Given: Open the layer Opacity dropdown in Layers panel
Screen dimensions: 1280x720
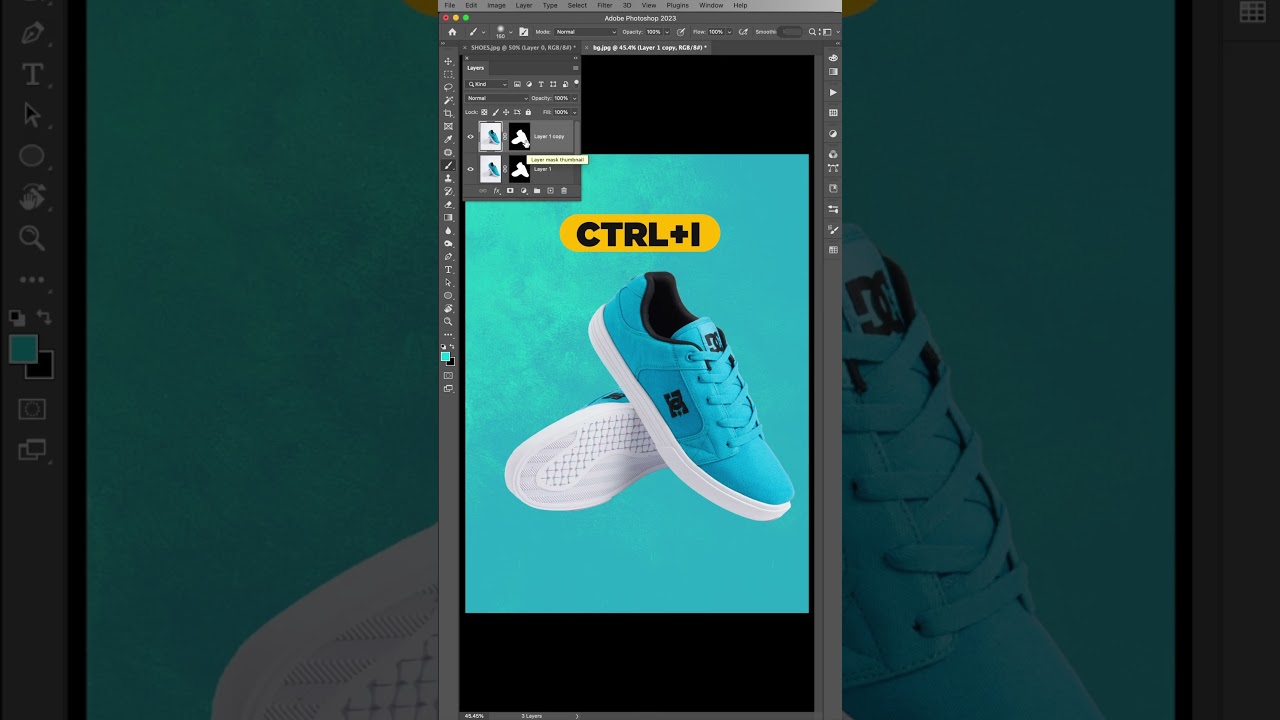Looking at the screenshot, I should (575, 98).
